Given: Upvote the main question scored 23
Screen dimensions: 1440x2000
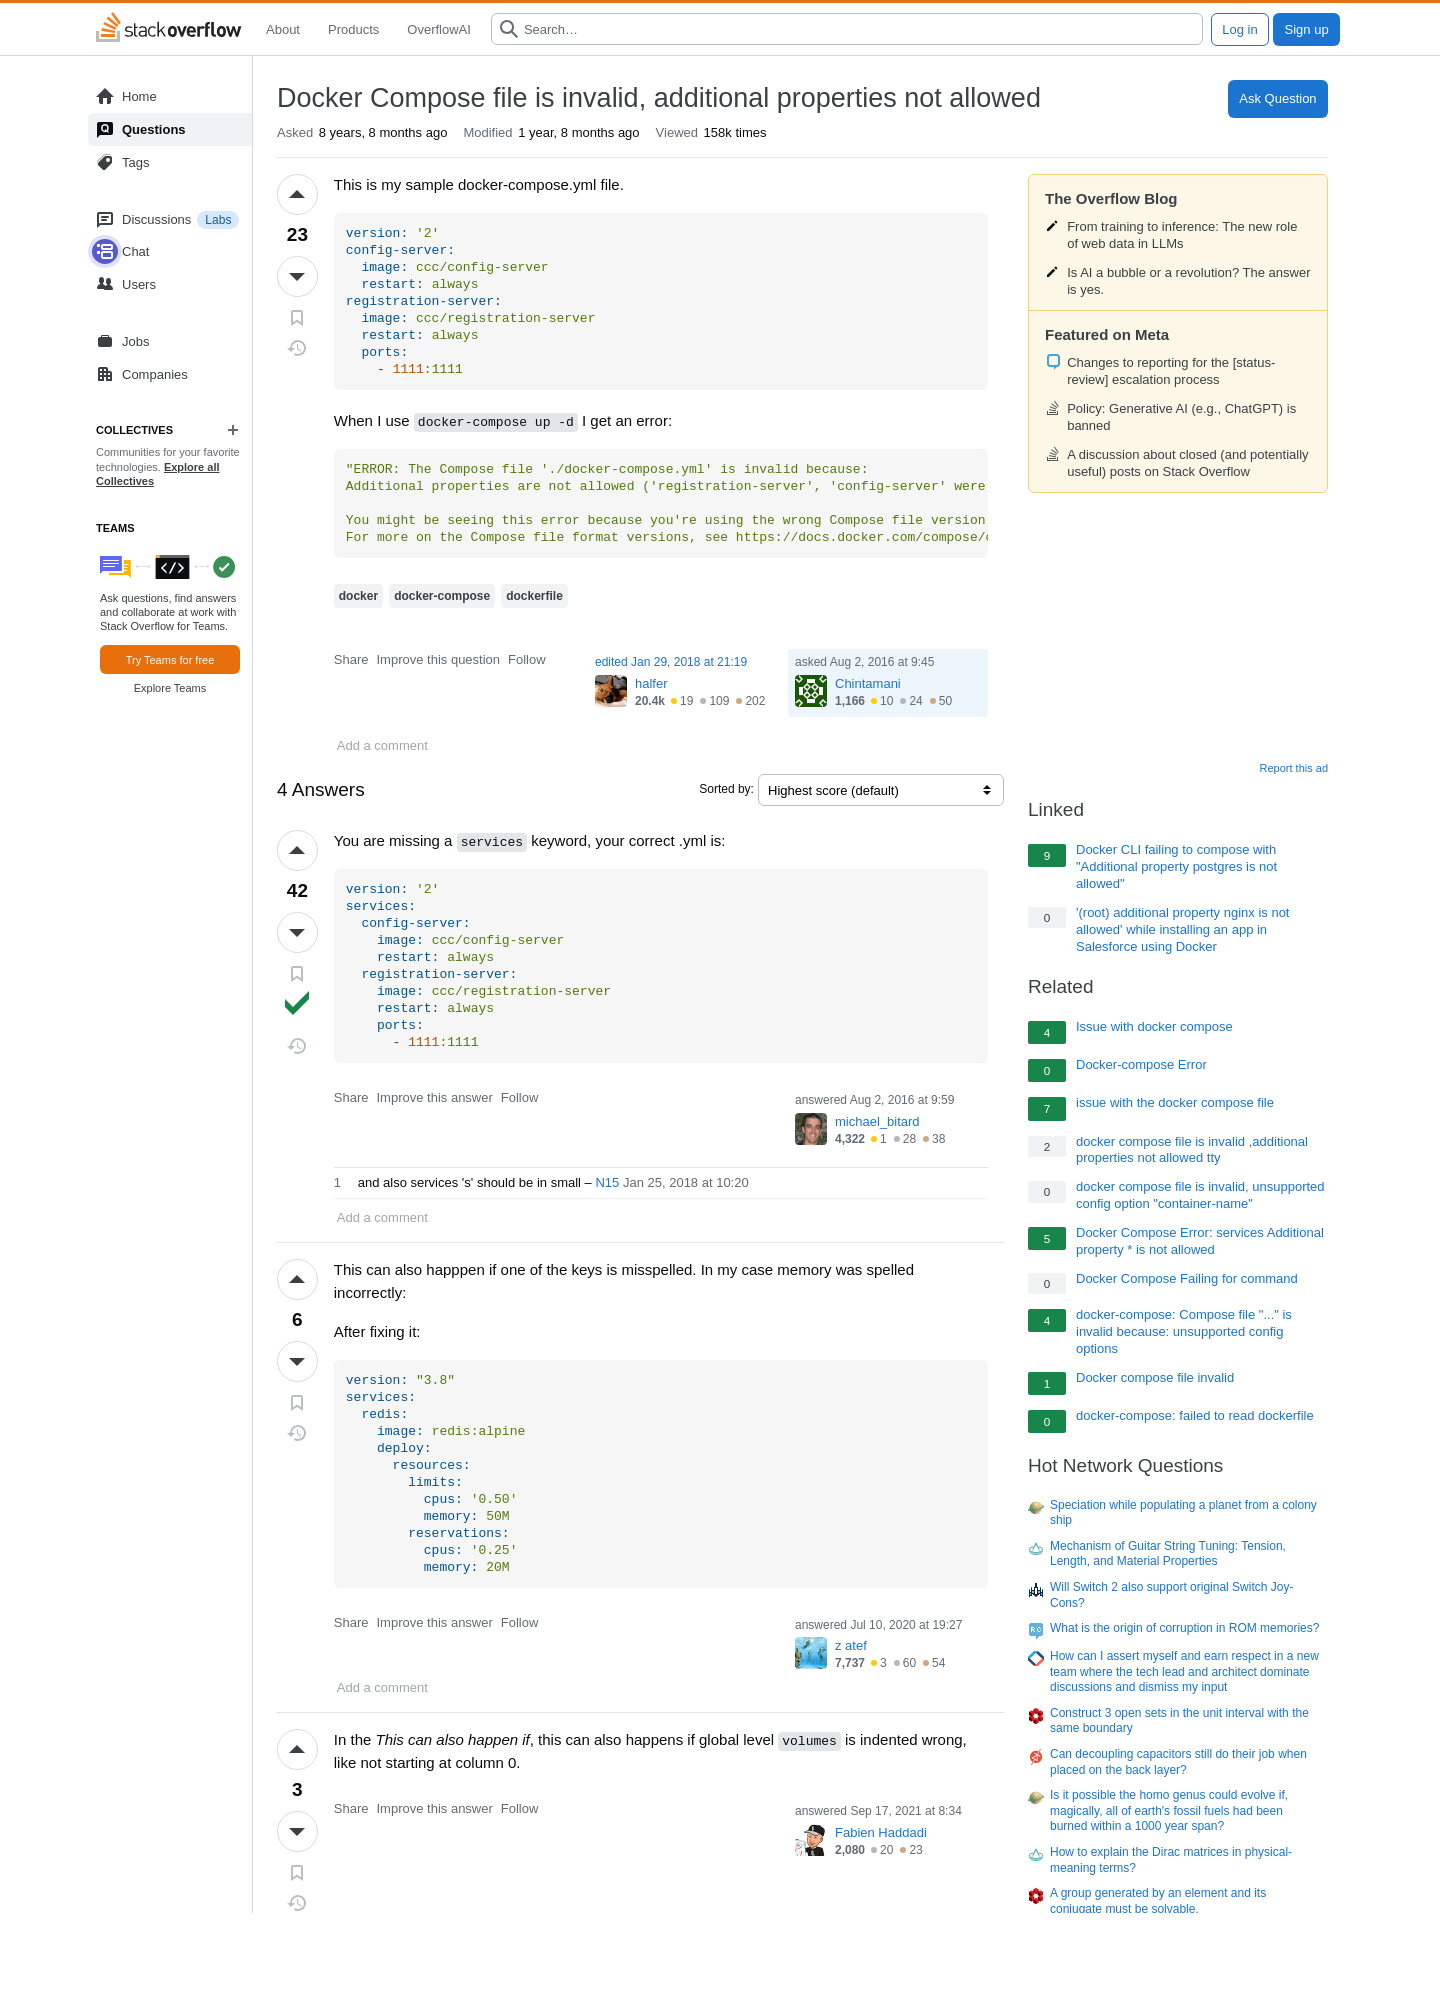Looking at the screenshot, I should pyautogui.click(x=297, y=194).
